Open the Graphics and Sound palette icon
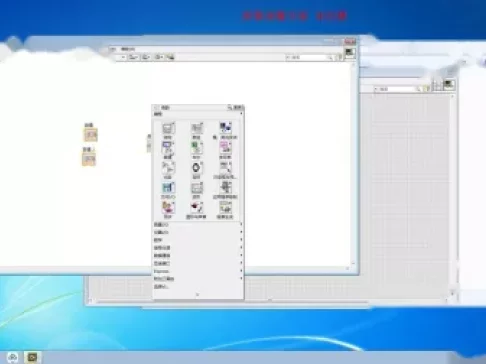The image size is (486, 364). 197,208
